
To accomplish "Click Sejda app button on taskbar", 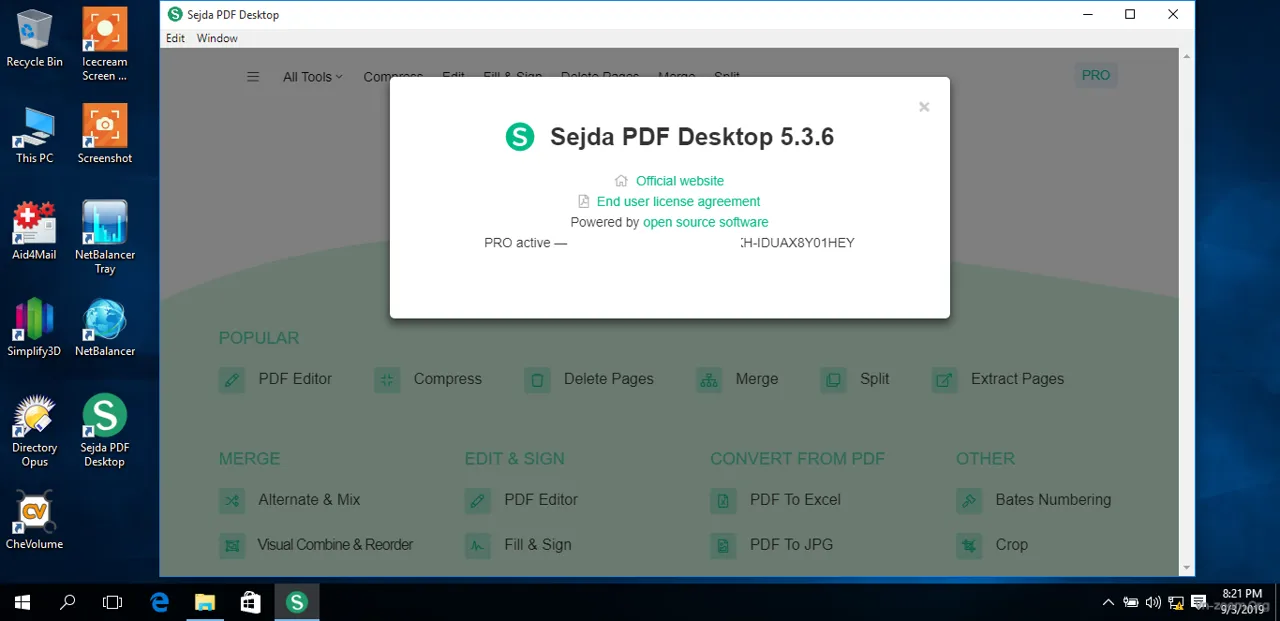I will point(296,602).
